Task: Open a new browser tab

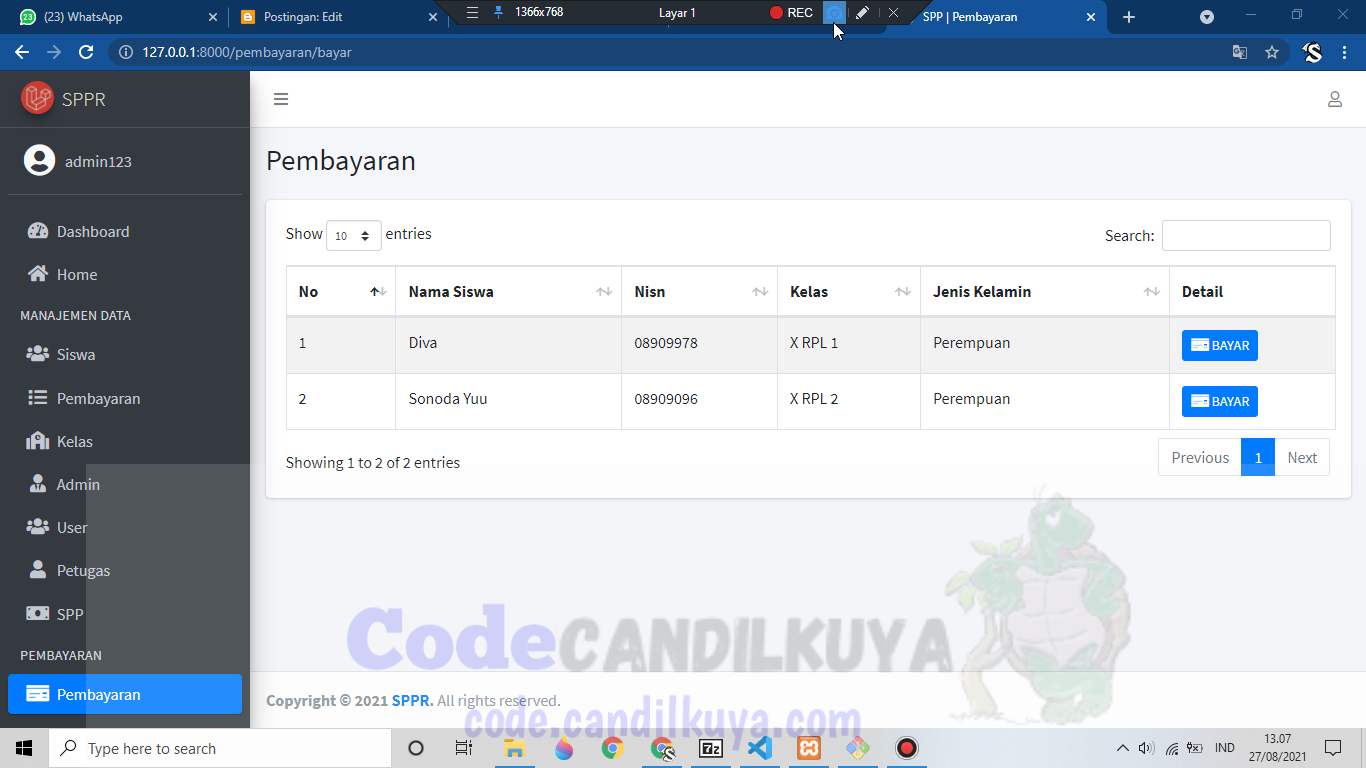Action: click(x=1129, y=17)
